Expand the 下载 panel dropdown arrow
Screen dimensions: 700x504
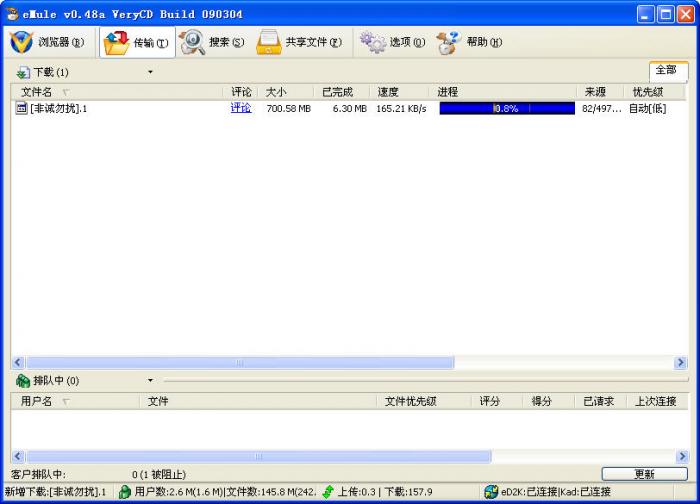click(x=150, y=72)
